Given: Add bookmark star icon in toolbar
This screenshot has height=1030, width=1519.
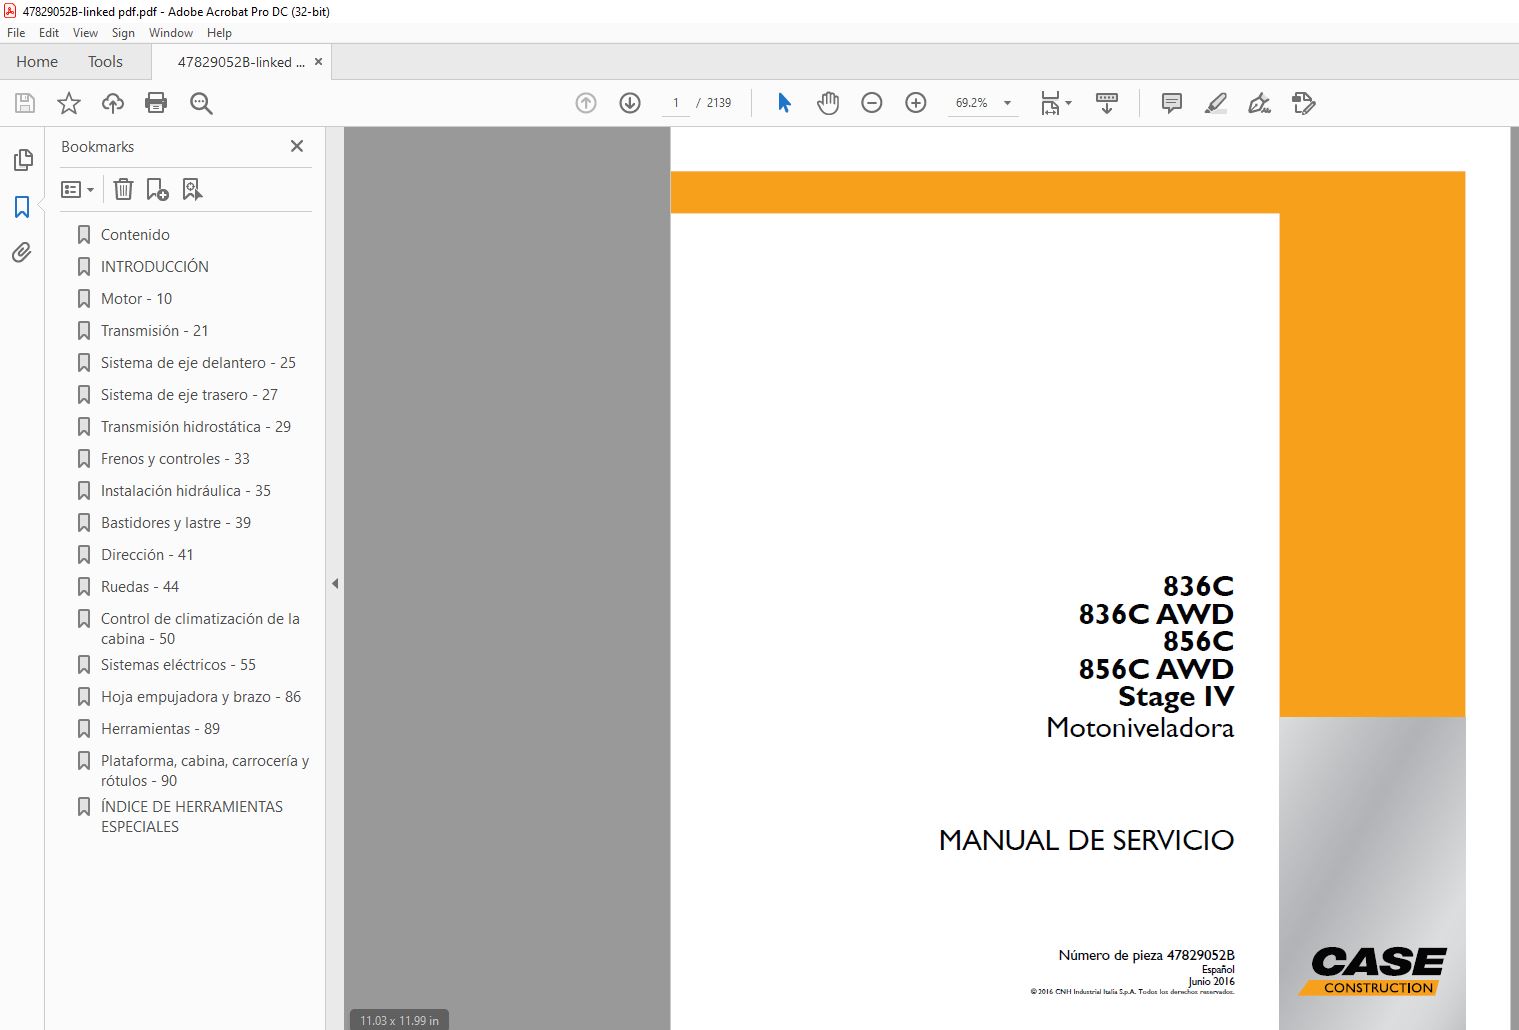Looking at the screenshot, I should pos(69,103).
